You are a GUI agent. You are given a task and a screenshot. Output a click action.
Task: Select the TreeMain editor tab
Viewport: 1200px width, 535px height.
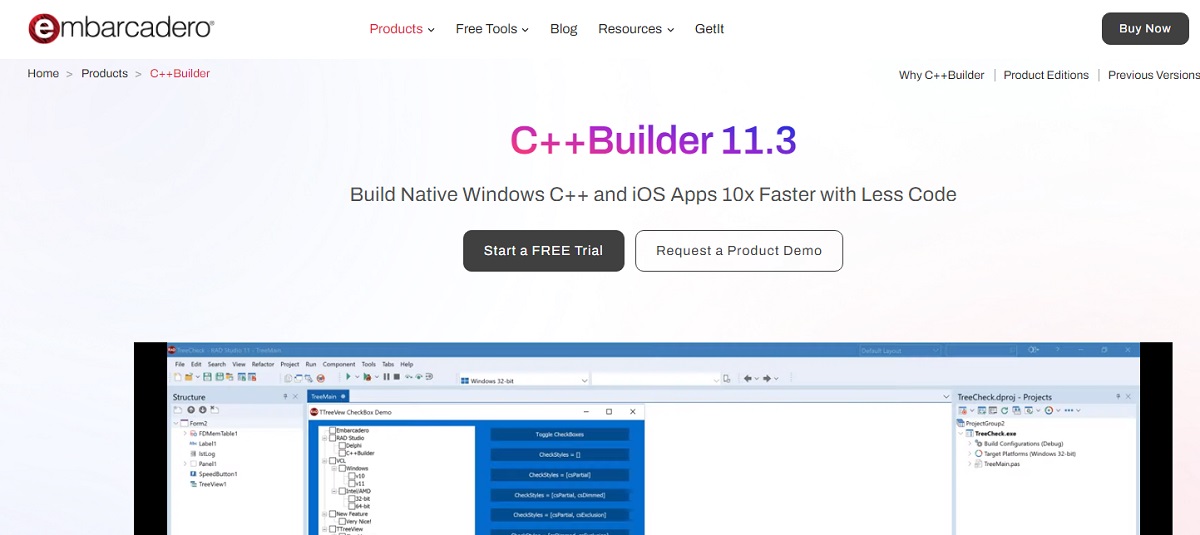point(325,397)
